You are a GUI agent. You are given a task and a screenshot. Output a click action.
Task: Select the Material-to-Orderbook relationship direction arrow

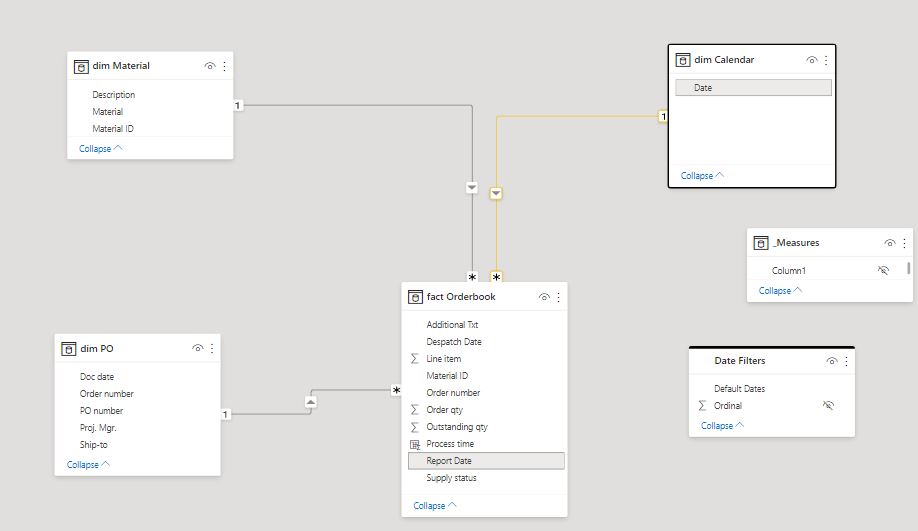(x=472, y=188)
